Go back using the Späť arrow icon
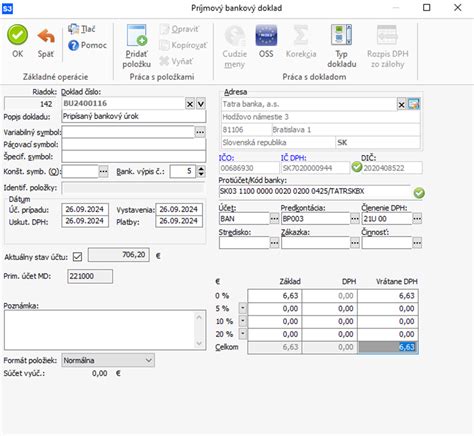This screenshot has width=474, height=436. (46, 36)
